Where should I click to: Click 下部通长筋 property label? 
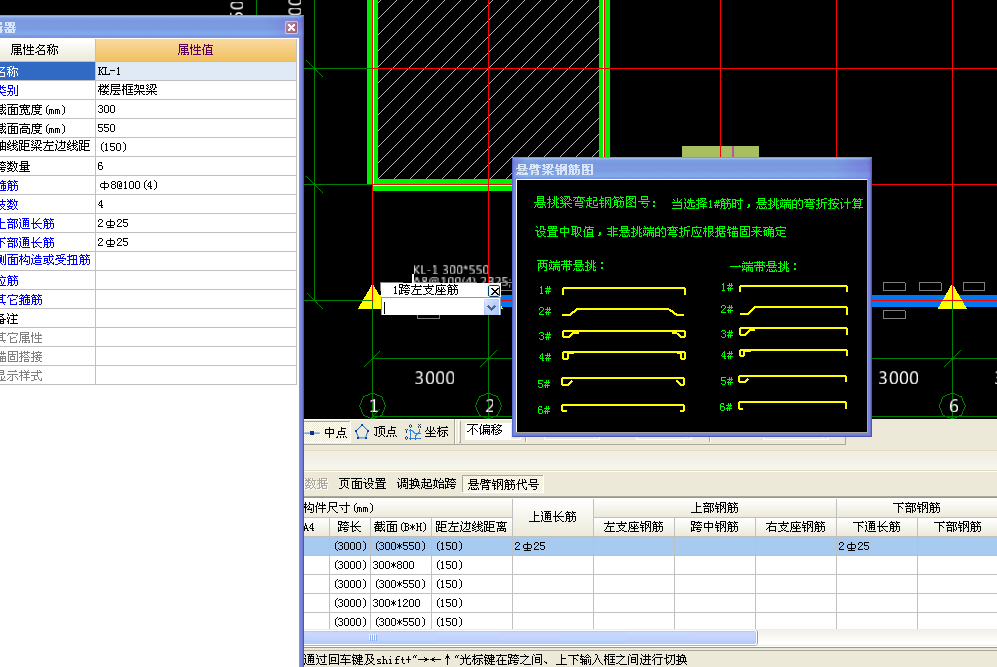tap(27, 243)
